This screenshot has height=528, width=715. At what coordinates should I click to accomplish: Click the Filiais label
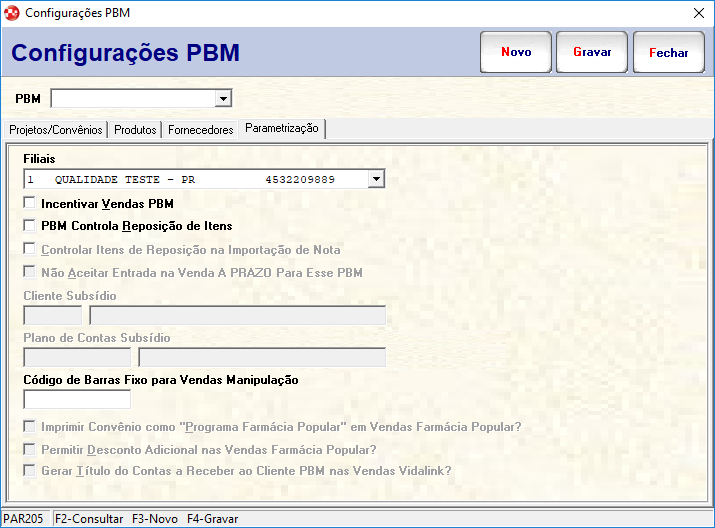point(39,159)
